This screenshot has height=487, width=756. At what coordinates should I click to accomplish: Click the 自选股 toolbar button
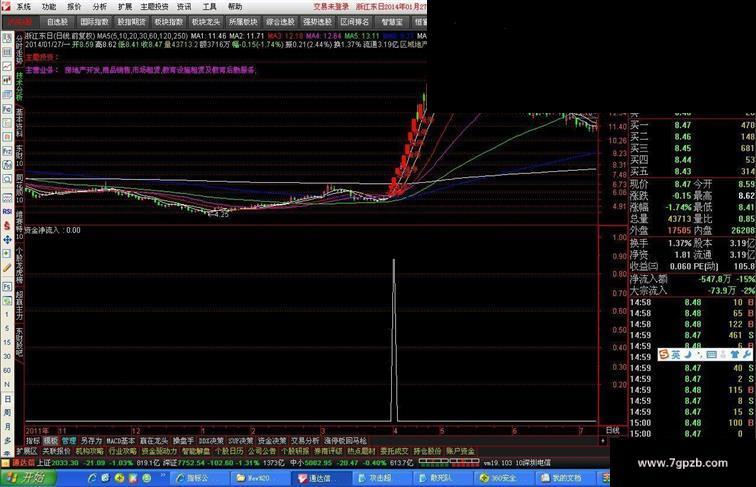click(x=57, y=22)
